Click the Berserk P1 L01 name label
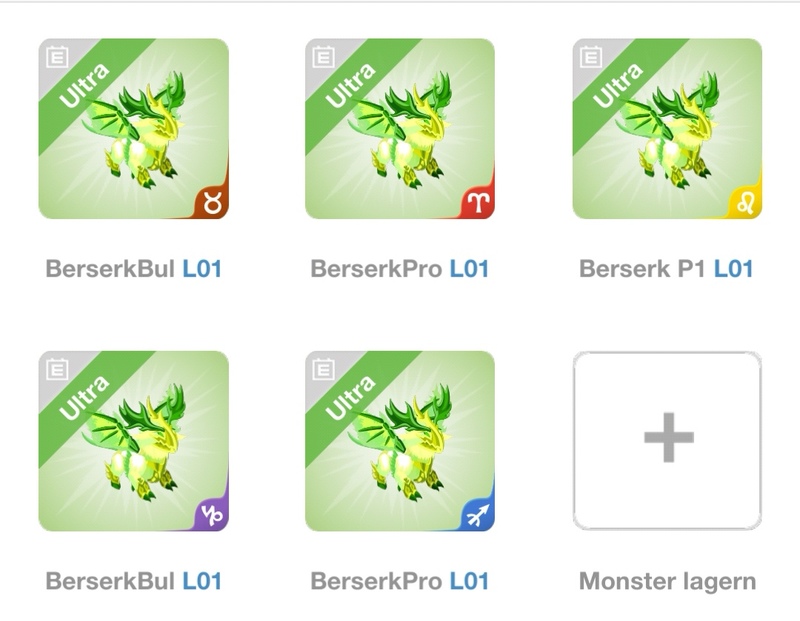The height and width of the screenshot is (621, 800). (666, 268)
